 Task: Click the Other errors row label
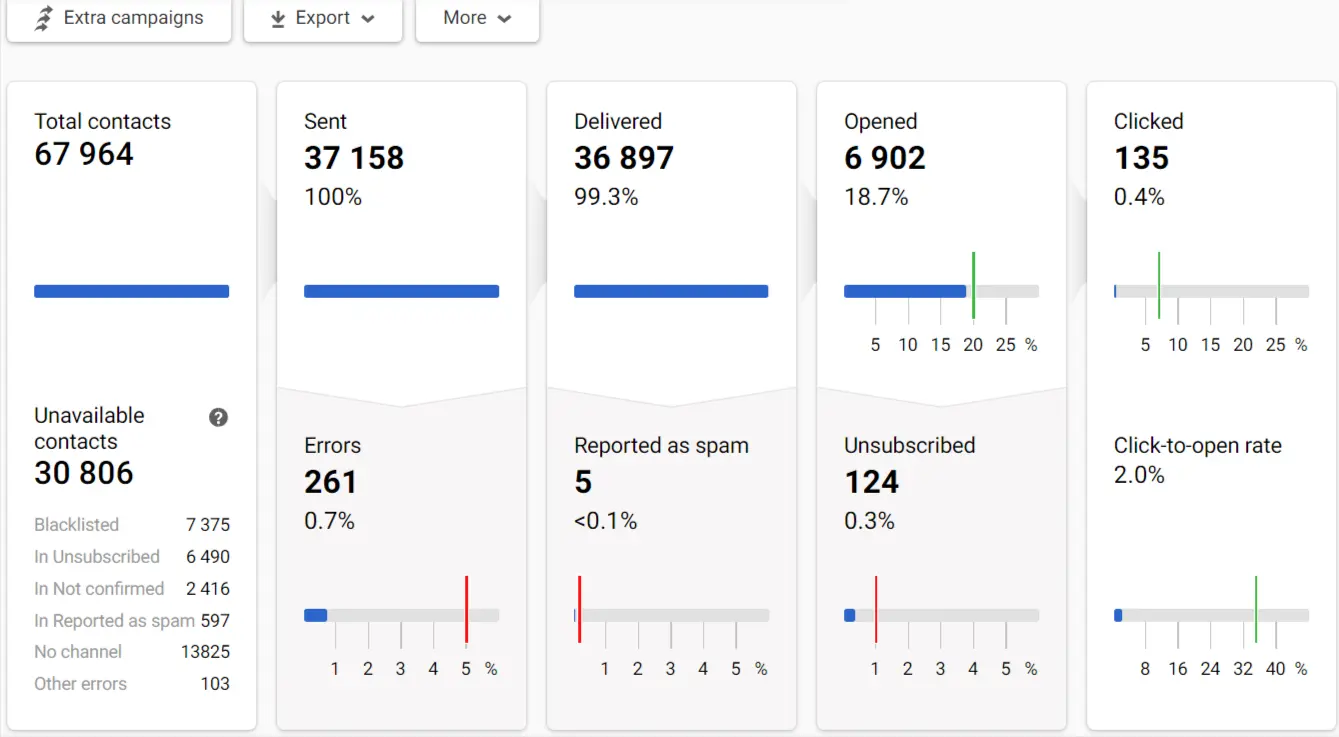(x=80, y=683)
